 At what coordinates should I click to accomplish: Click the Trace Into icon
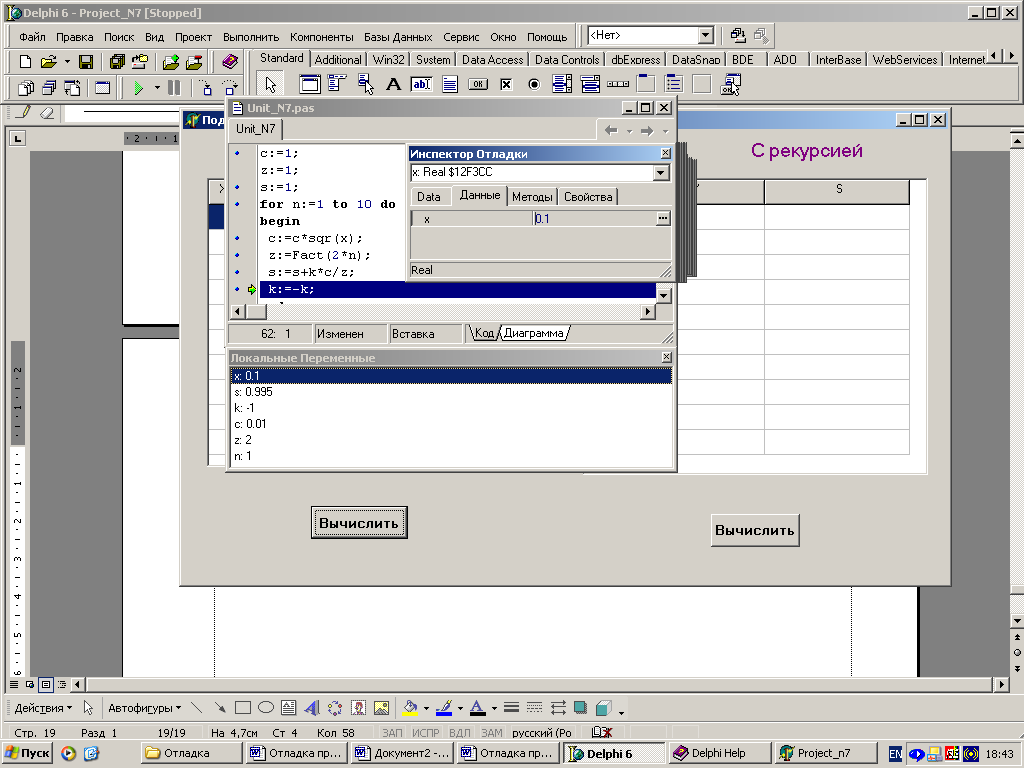pyautogui.click(x=206, y=88)
